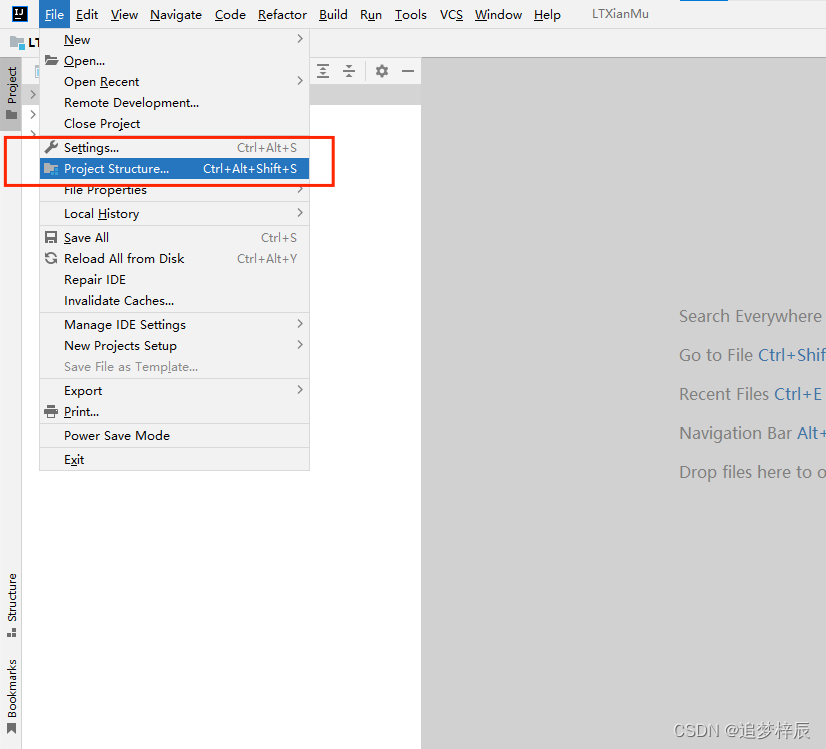Expand the New submenu

pyautogui.click(x=174, y=40)
